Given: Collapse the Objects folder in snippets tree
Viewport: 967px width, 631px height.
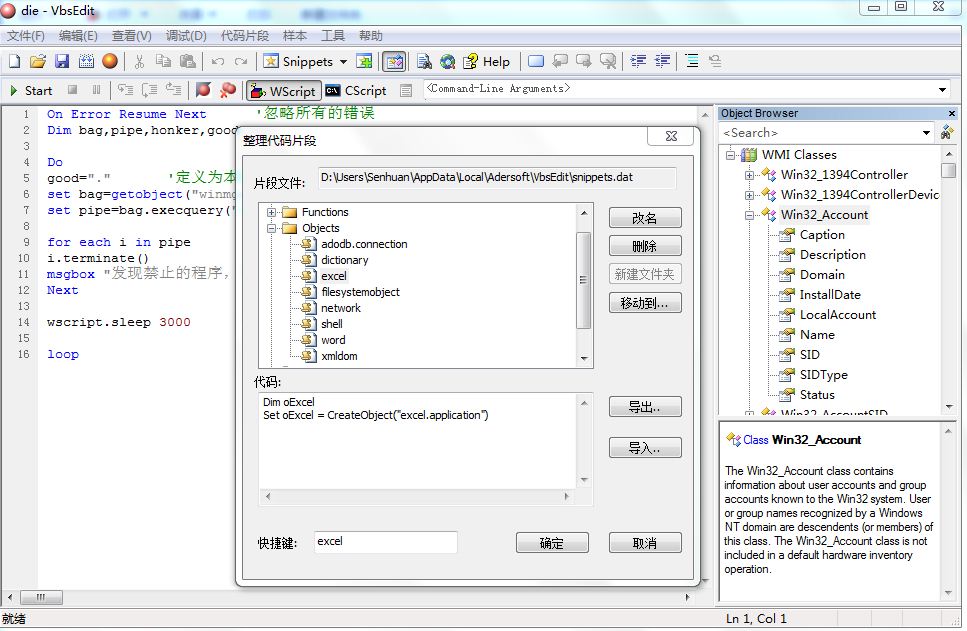Looking at the screenshot, I should pos(271,228).
